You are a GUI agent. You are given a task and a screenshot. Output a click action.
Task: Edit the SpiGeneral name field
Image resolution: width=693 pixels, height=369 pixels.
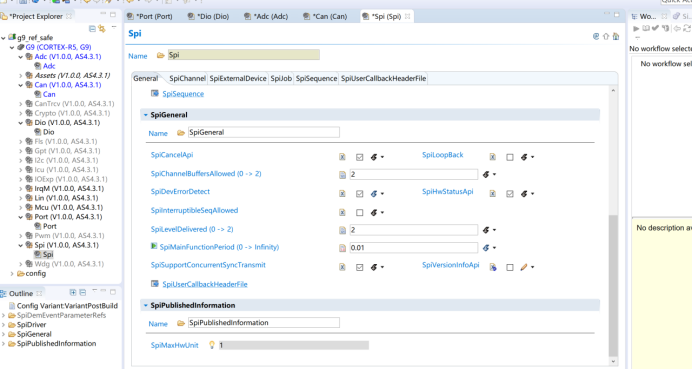[263, 132]
